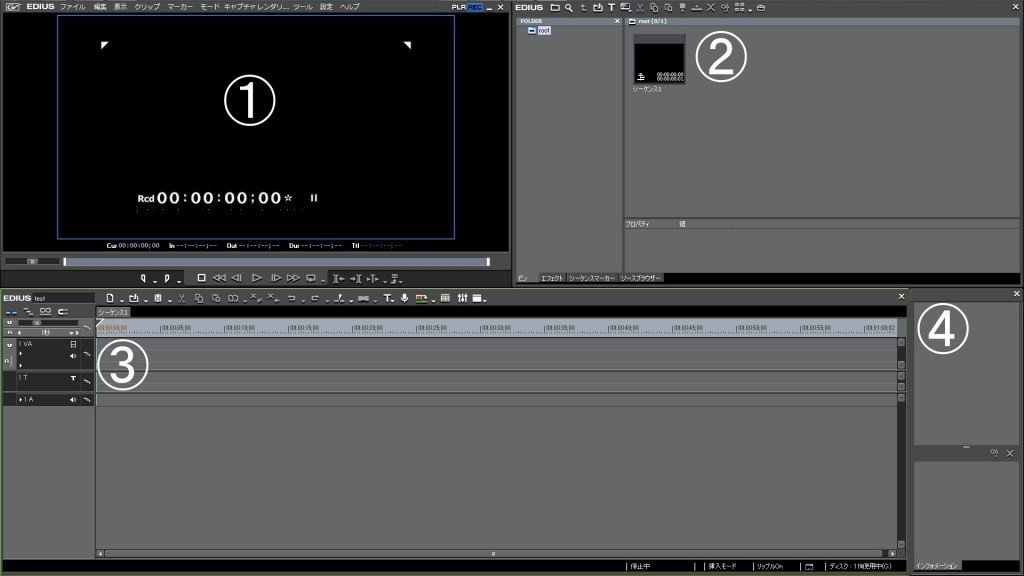Expand the 1 A audio track

(x=20, y=399)
